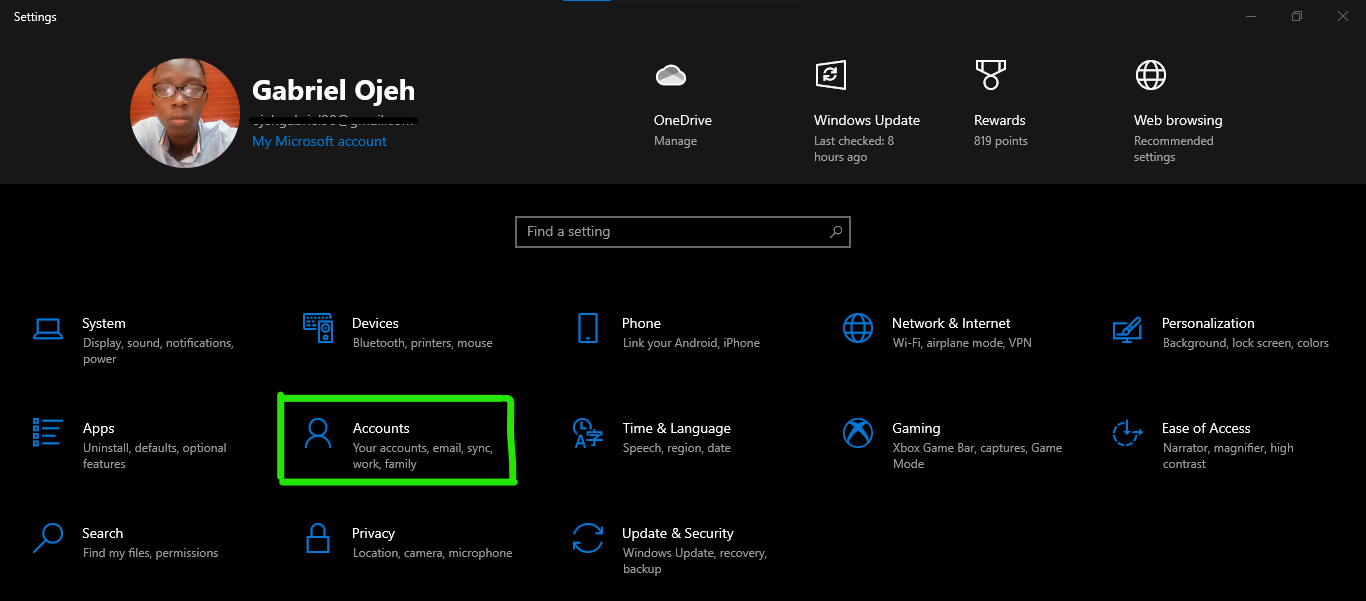Image resolution: width=1366 pixels, height=601 pixels.
Task: Click the Rewards medal icon
Action: [x=990, y=75]
